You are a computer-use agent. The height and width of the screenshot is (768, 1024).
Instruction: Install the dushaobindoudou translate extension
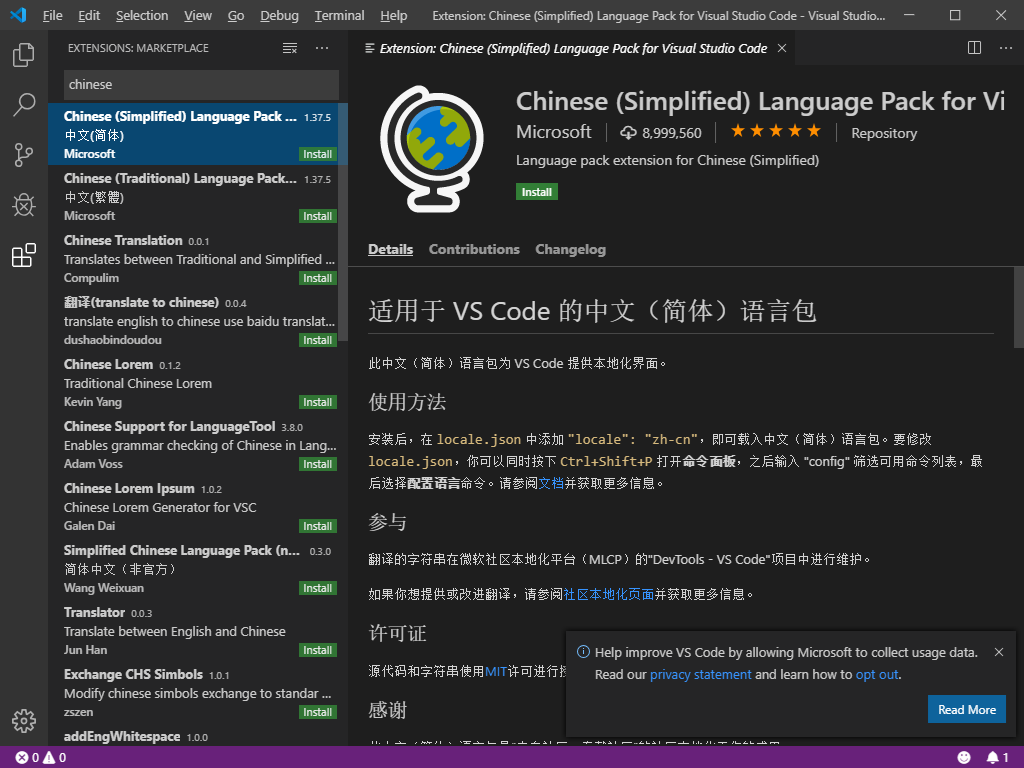317,340
